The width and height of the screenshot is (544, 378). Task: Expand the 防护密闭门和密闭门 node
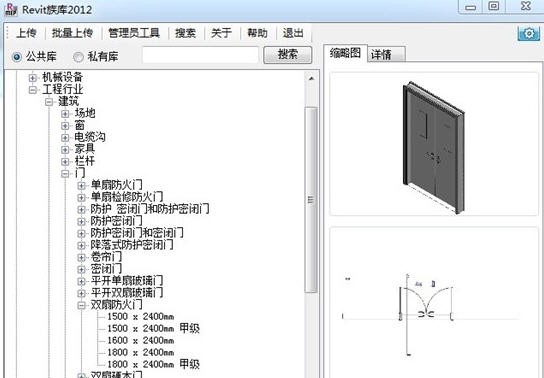pos(82,233)
